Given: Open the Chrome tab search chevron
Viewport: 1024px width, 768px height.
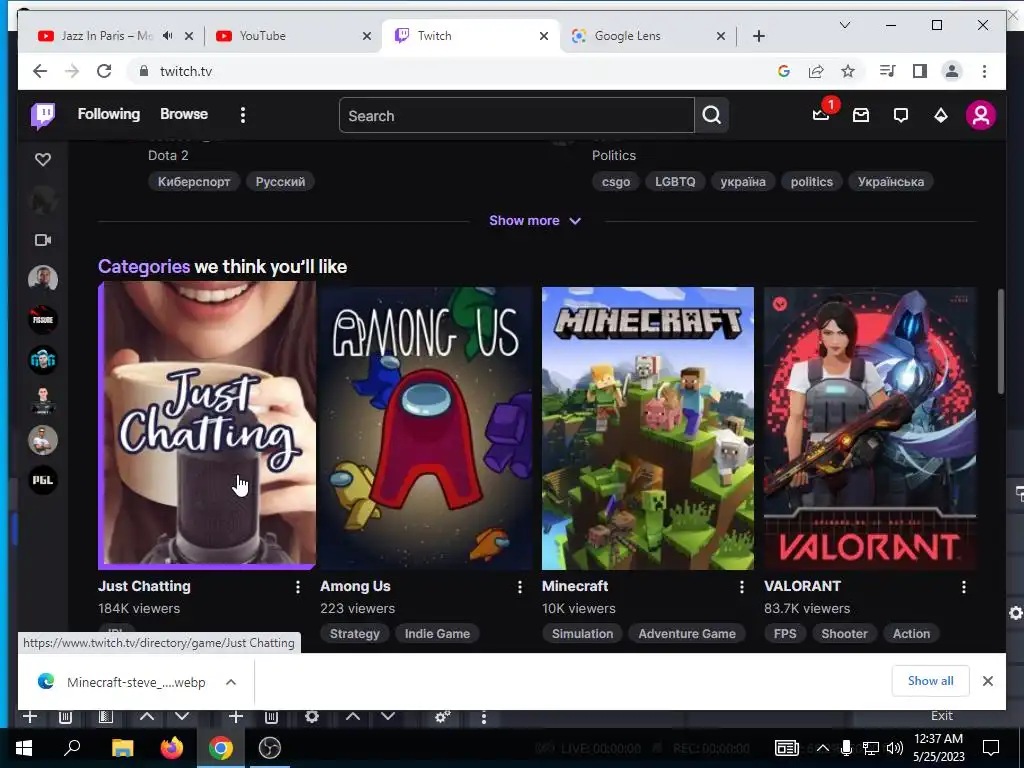Looking at the screenshot, I should pyautogui.click(x=844, y=25).
